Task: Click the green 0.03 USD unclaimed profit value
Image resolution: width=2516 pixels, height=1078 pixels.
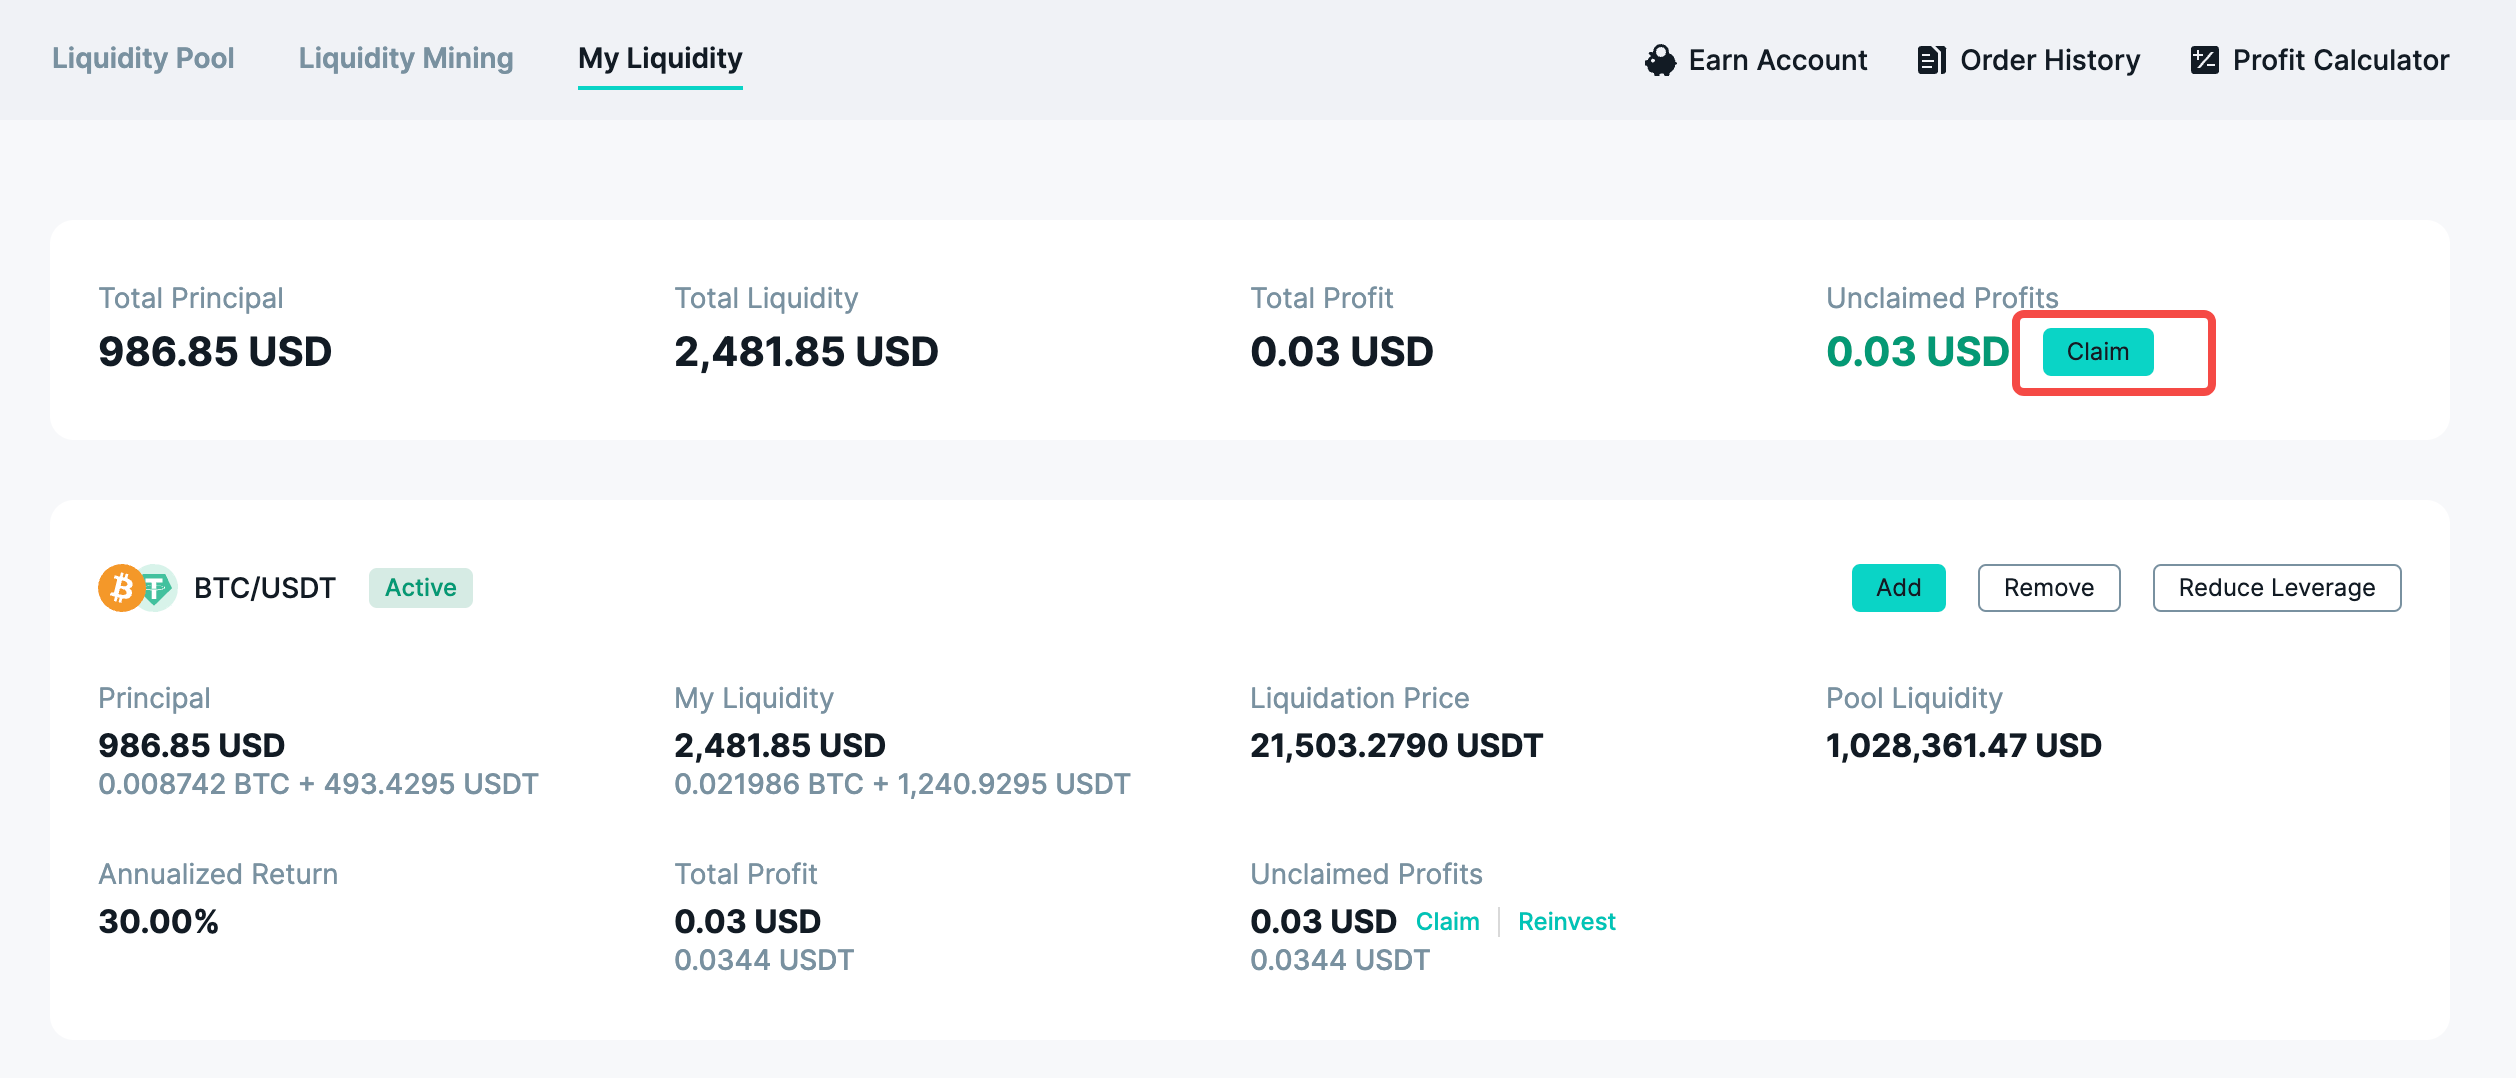Action: 1917,352
